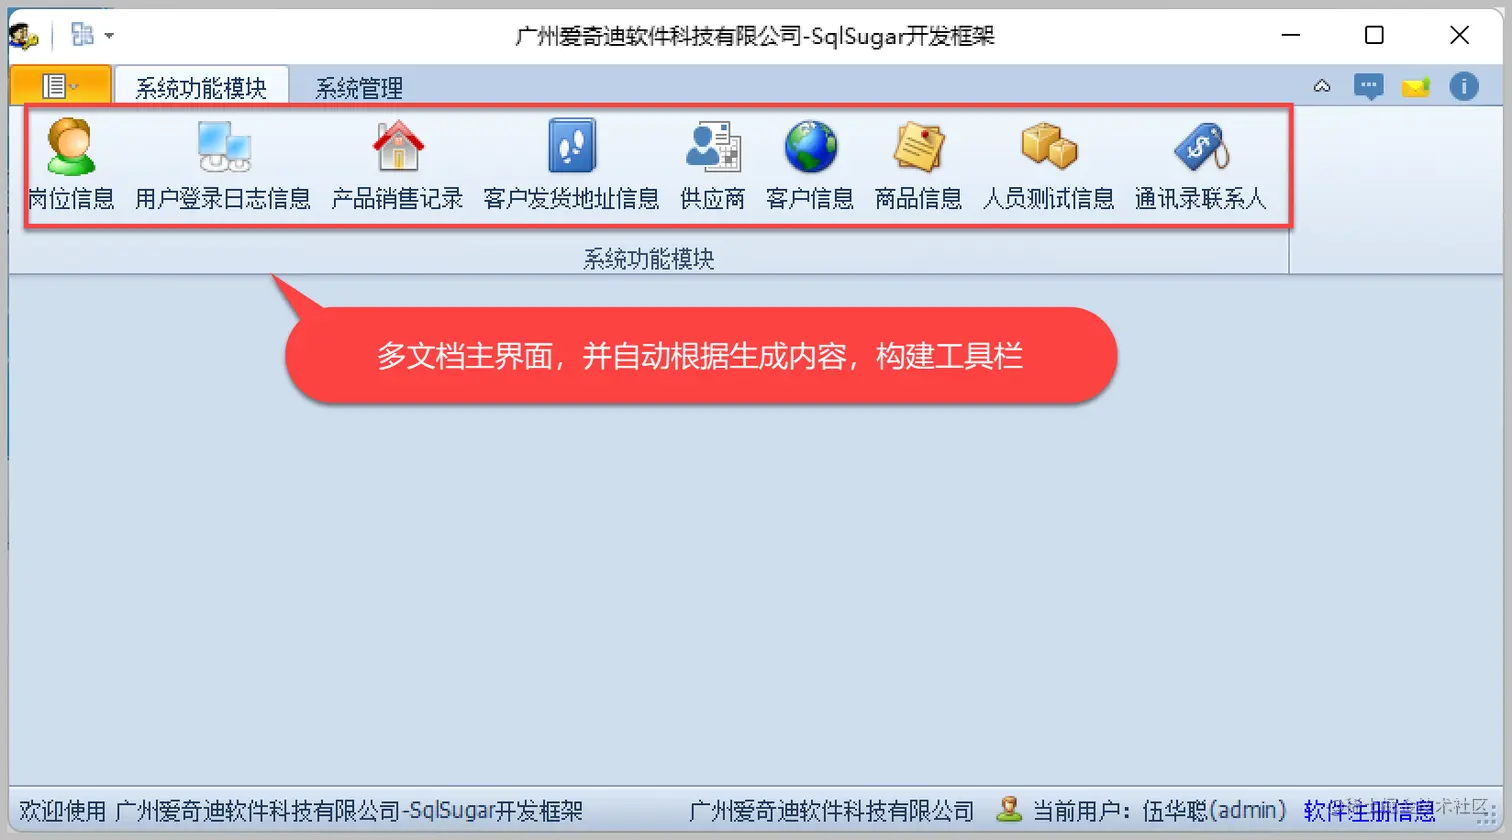
Task: Click the yellow mail envelope icon
Action: pos(1416,87)
